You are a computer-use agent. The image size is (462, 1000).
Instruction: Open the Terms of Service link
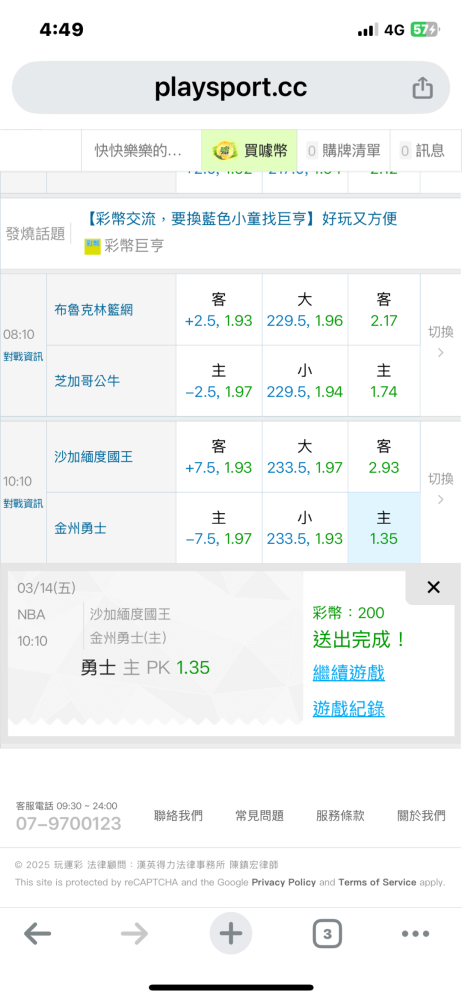(377, 882)
